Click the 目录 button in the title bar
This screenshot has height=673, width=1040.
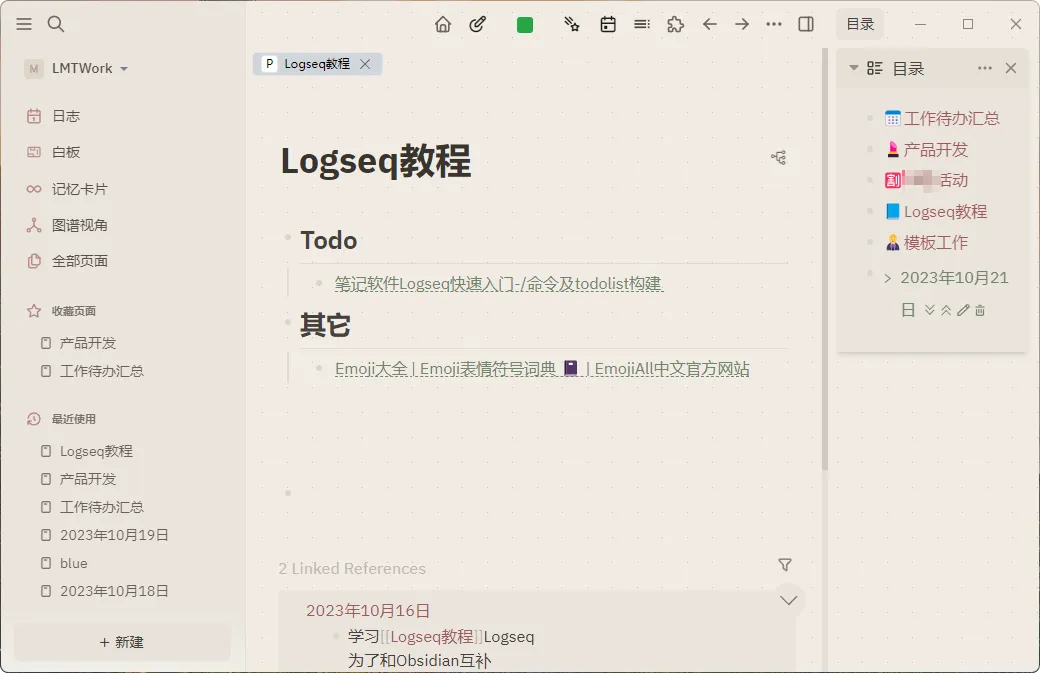pos(860,25)
